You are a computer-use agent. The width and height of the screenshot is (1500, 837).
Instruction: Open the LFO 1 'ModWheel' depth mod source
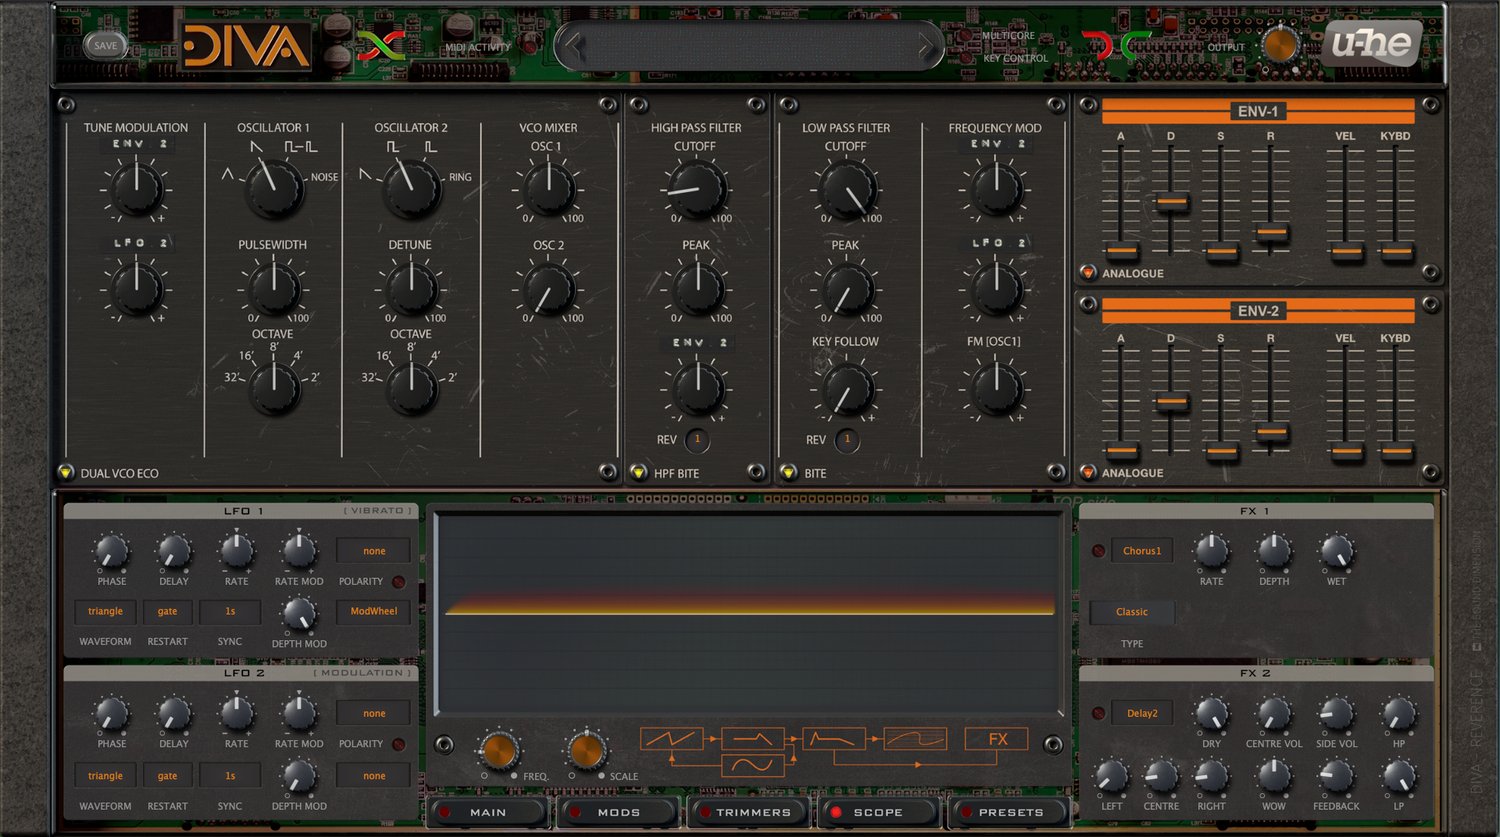pos(374,611)
